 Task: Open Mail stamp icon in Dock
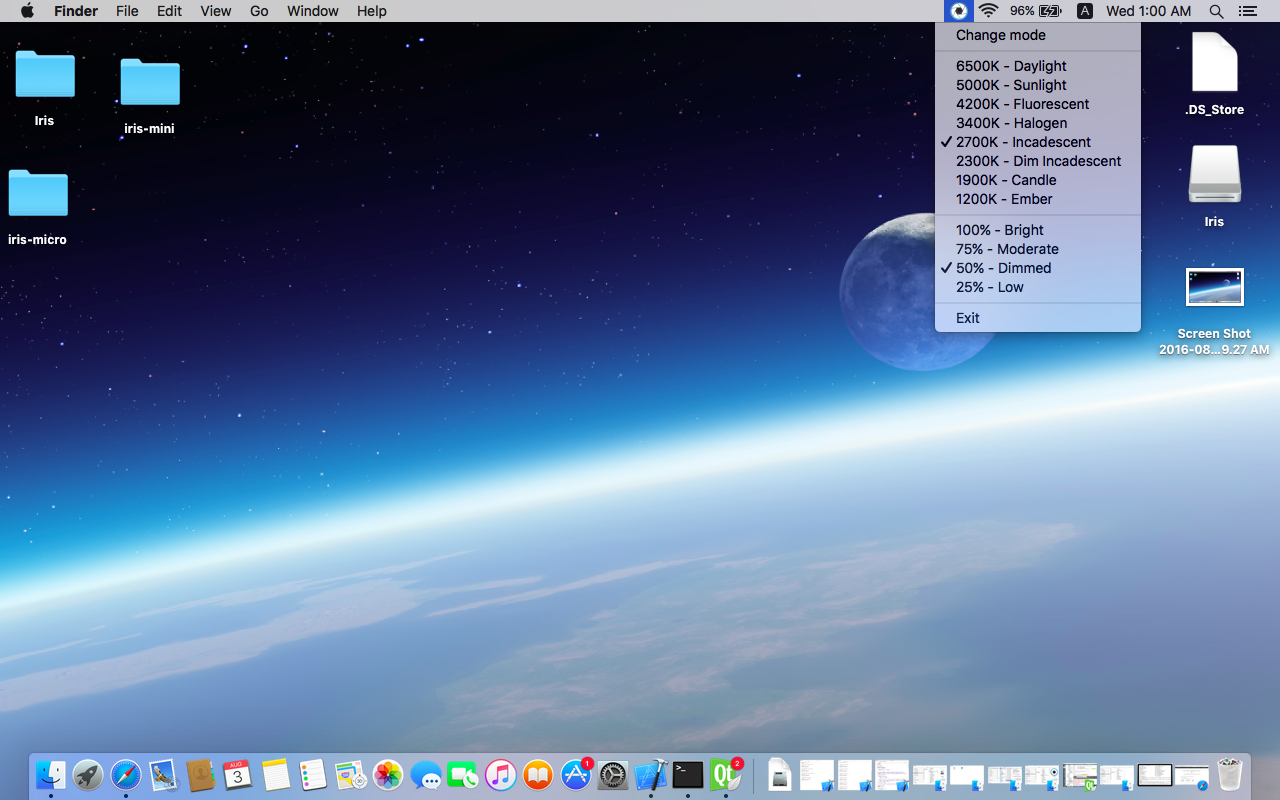tap(163, 775)
